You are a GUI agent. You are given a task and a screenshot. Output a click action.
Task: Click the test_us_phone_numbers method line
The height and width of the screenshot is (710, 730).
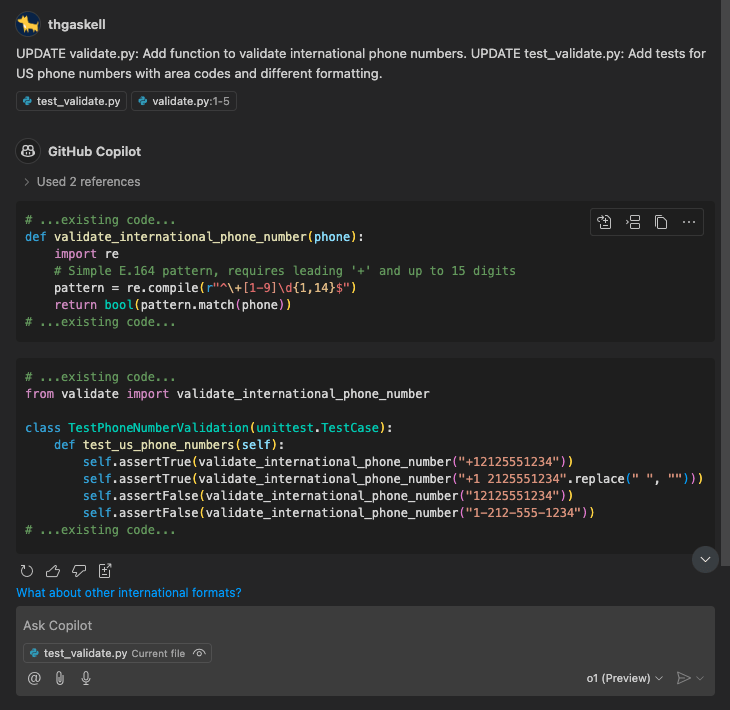tap(169, 445)
